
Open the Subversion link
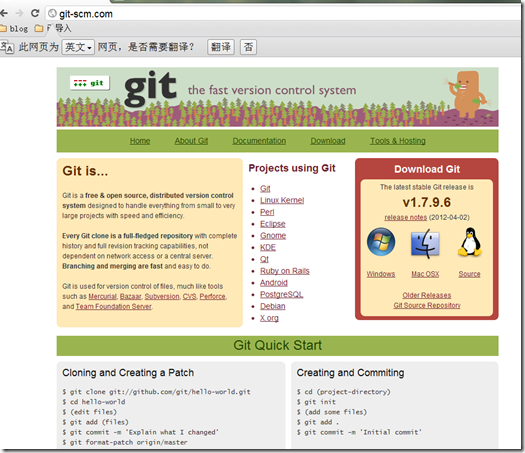162,297
